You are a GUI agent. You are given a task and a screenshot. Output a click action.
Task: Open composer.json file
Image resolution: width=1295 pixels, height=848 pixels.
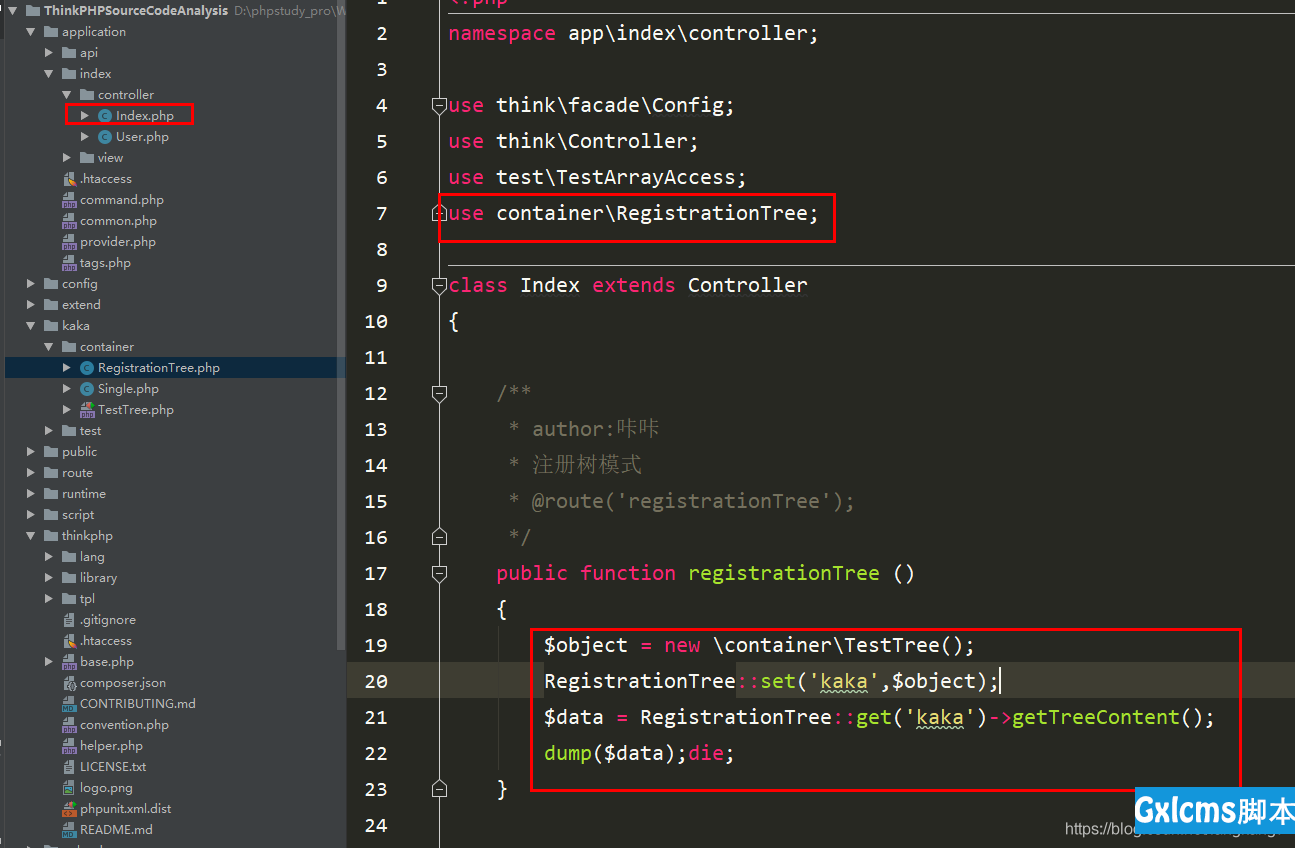123,683
